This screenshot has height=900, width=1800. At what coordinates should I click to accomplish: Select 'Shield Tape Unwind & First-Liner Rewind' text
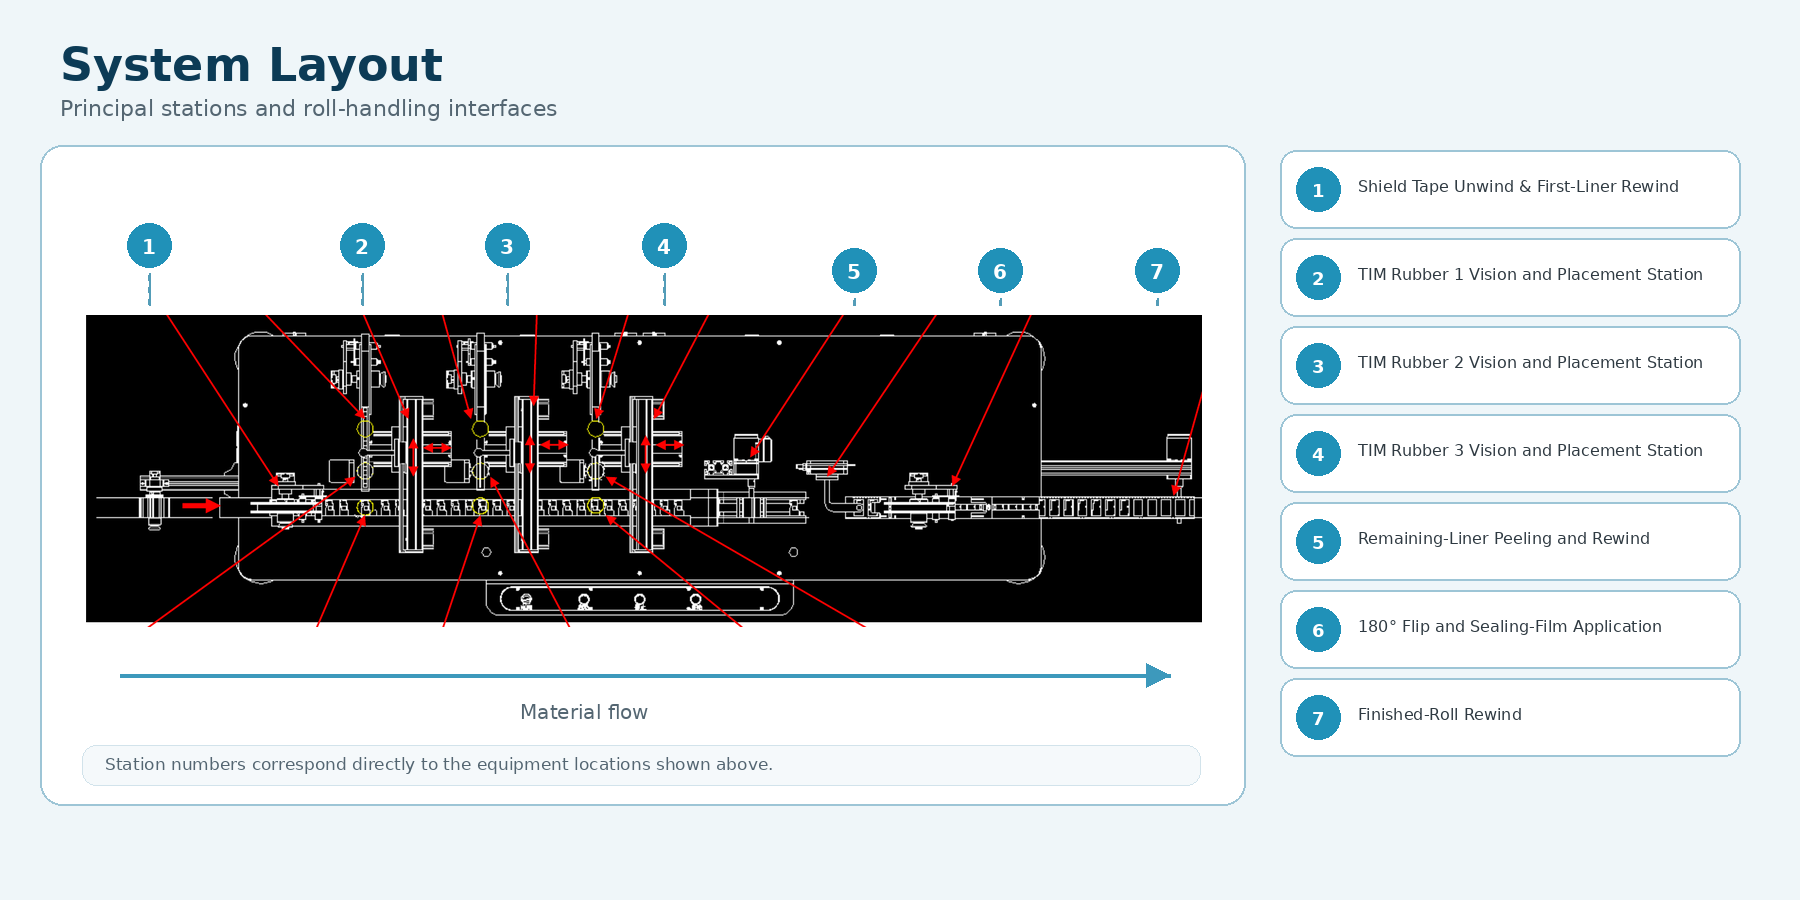tap(1518, 186)
